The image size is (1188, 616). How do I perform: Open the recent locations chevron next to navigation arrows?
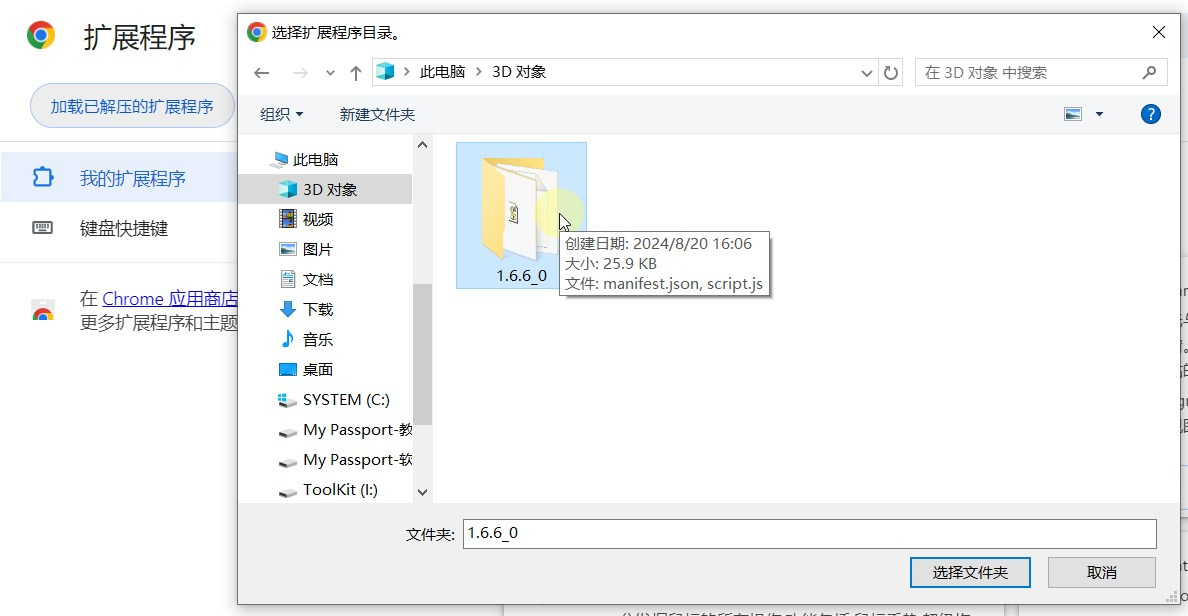tap(329, 71)
